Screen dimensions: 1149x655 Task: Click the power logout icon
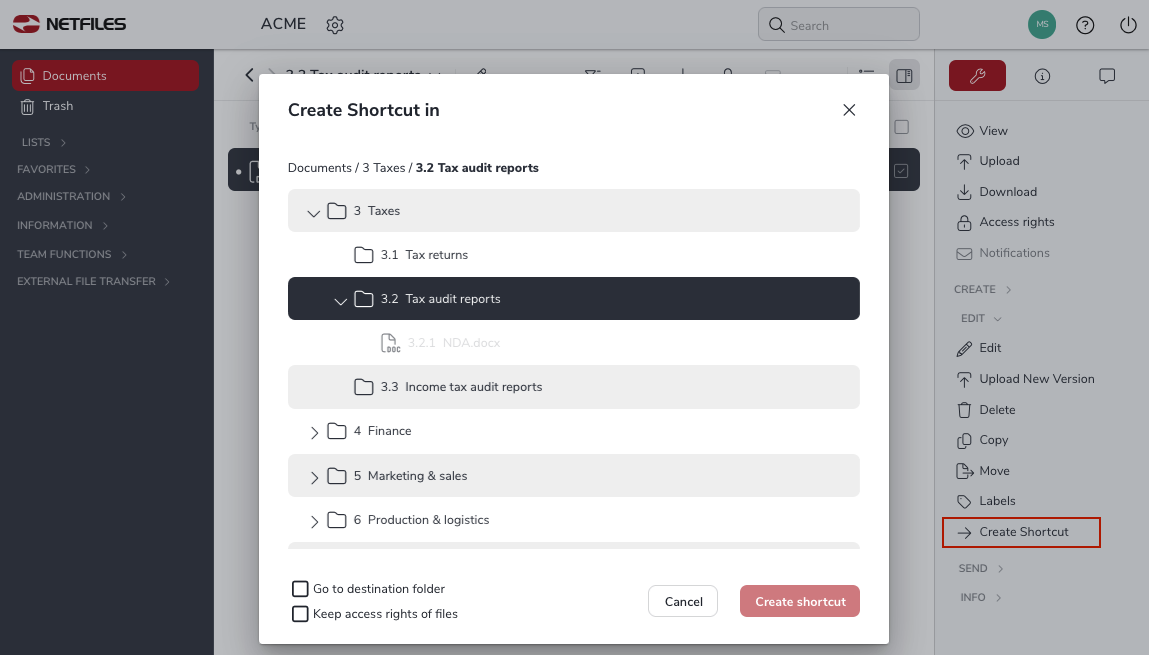[1128, 25]
